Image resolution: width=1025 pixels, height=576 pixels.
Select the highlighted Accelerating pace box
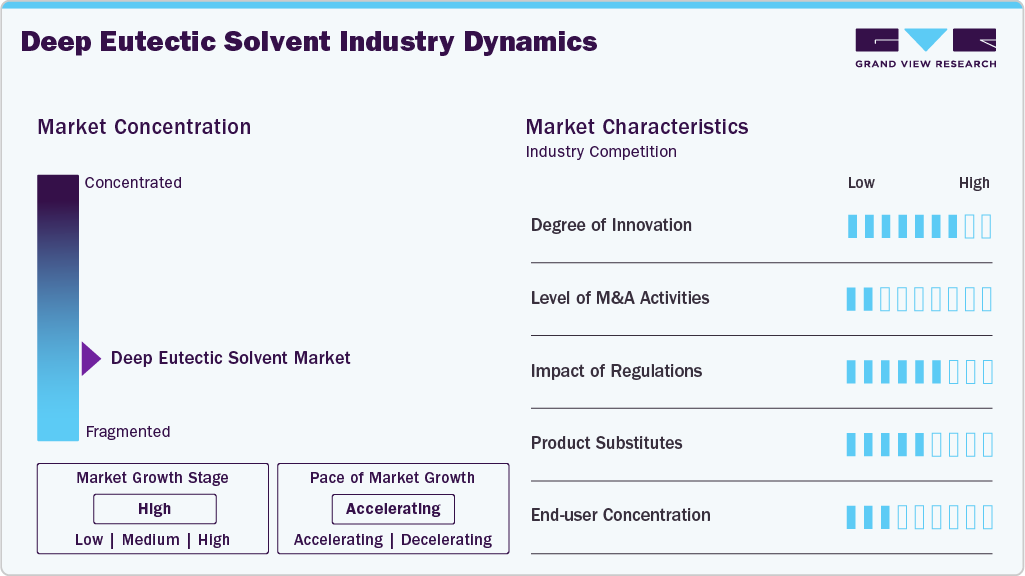(393, 509)
